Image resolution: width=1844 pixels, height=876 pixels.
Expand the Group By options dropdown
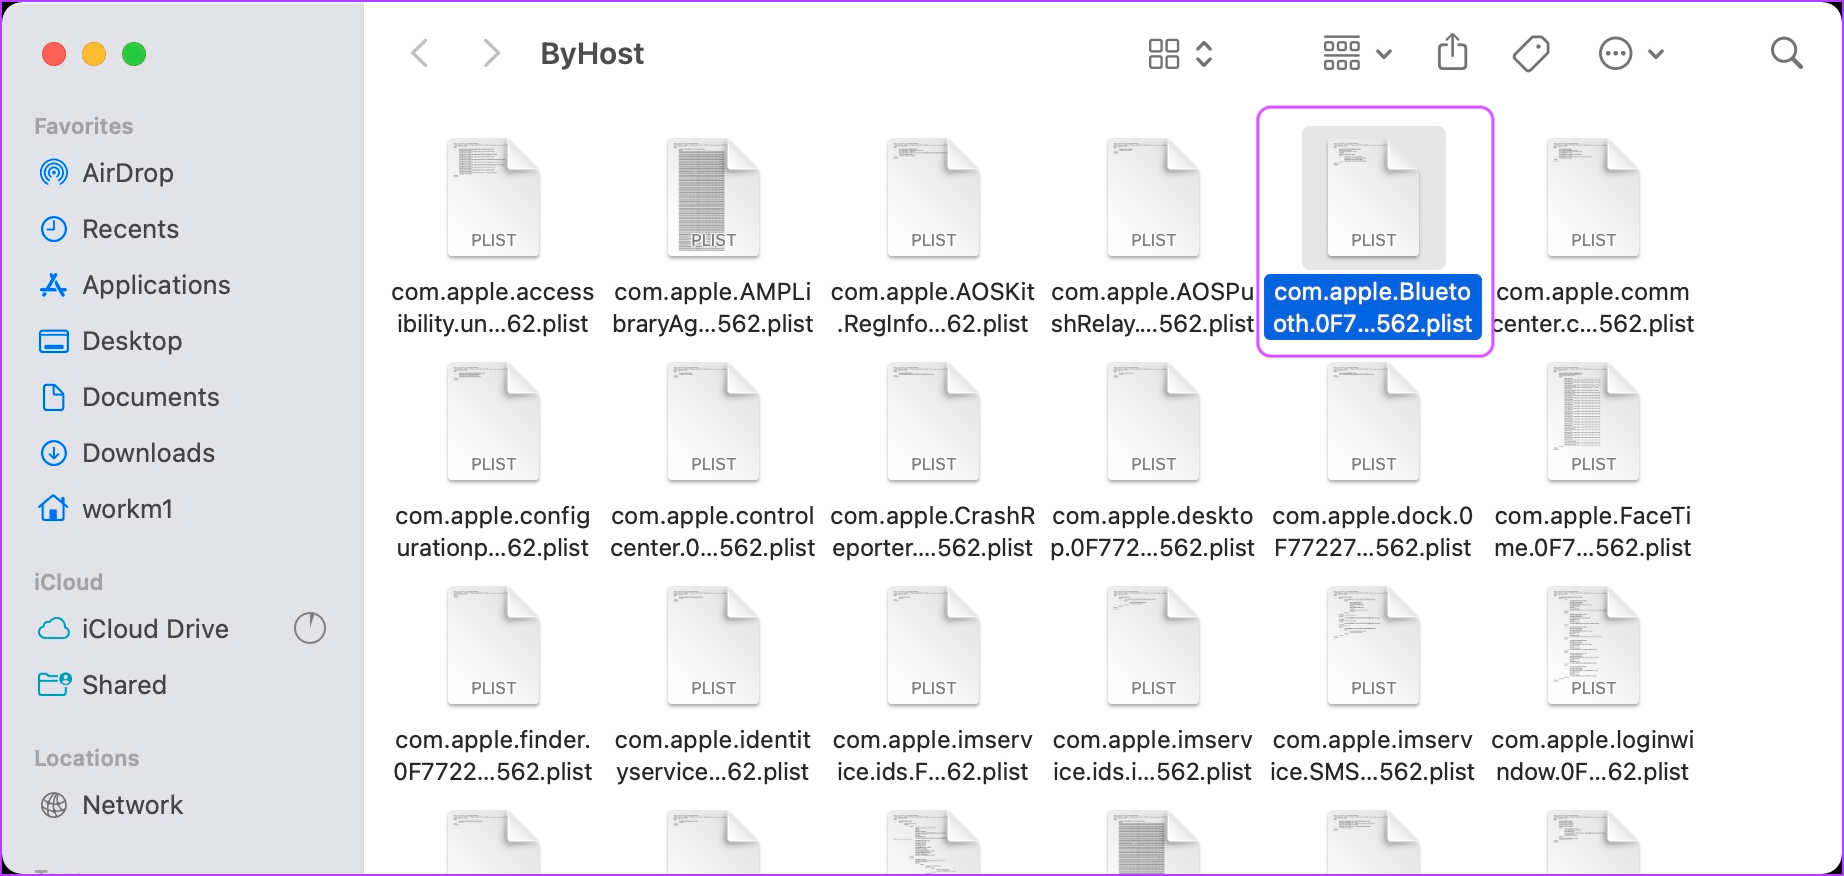point(1356,54)
